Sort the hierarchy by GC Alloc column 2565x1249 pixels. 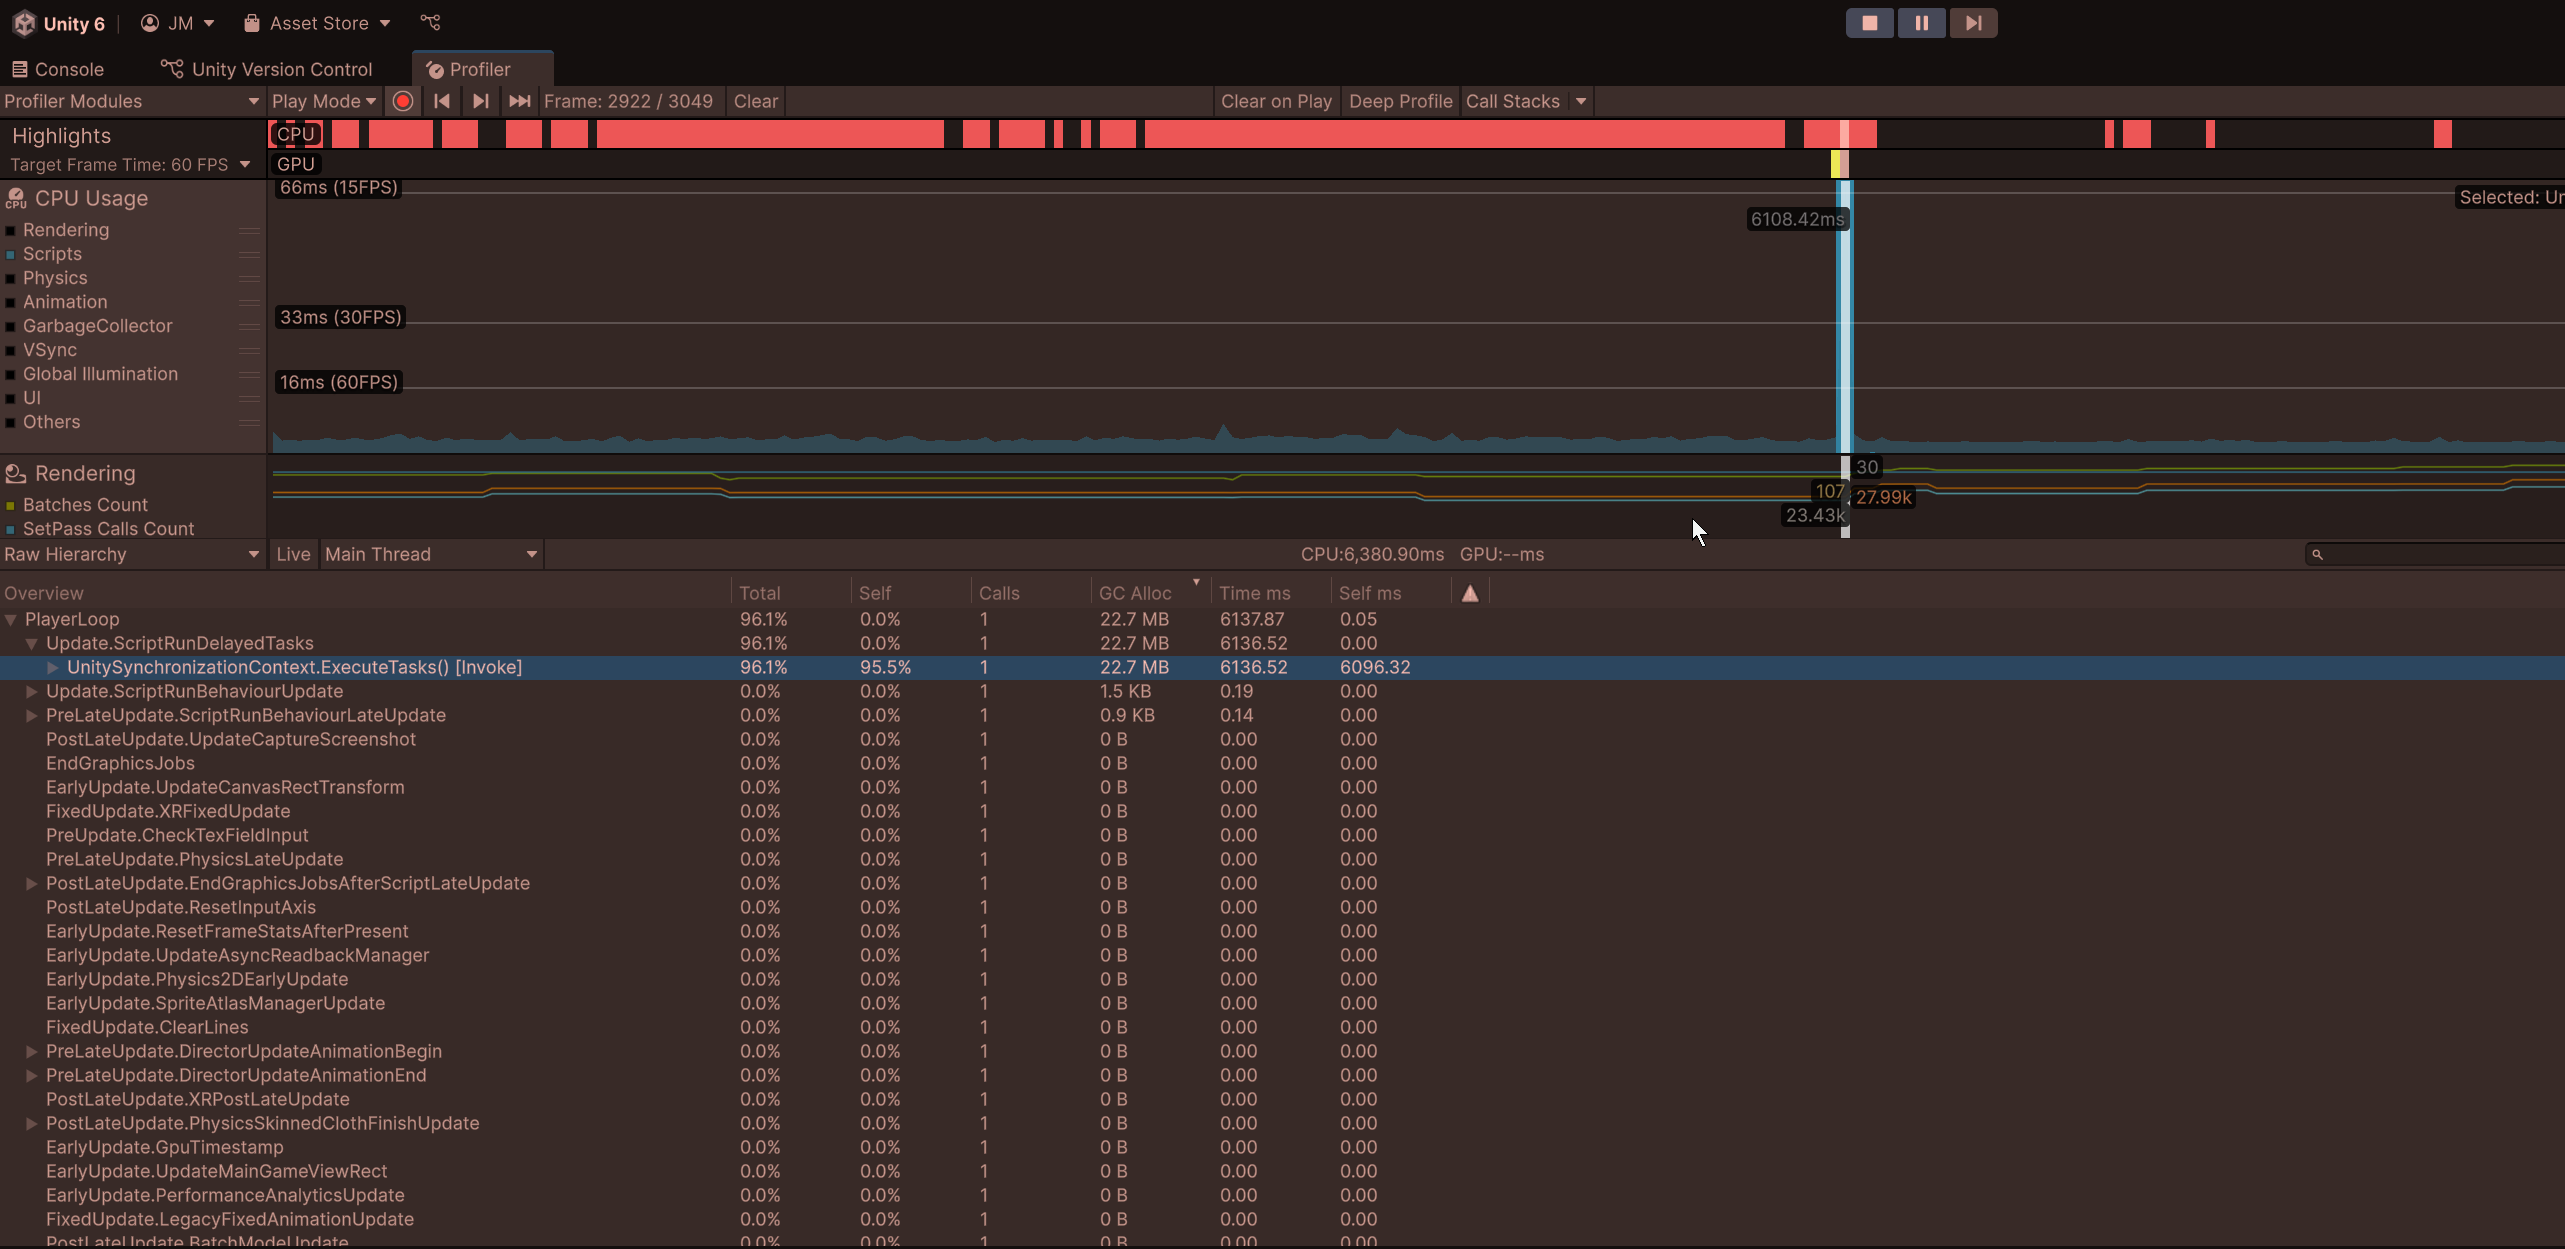coord(1134,591)
